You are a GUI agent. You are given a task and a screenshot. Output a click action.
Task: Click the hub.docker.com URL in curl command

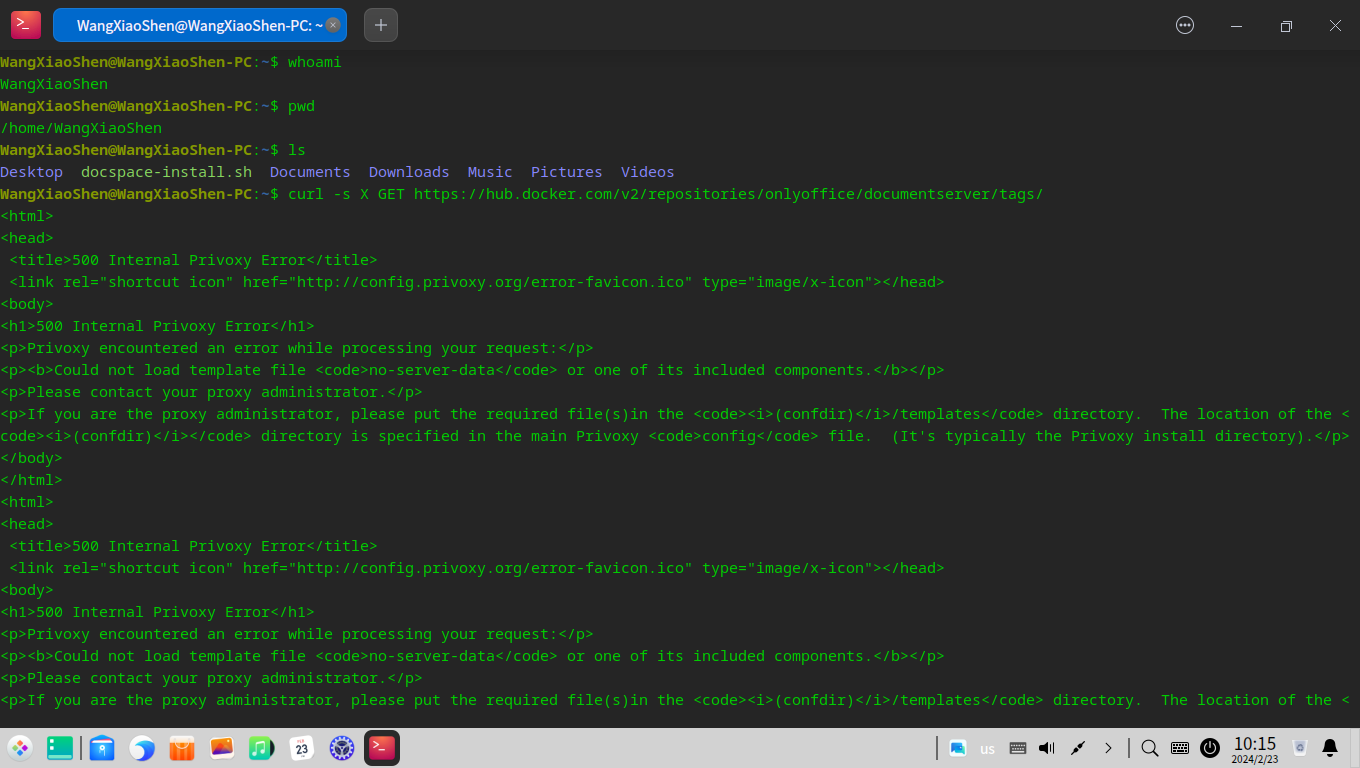[729, 194]
